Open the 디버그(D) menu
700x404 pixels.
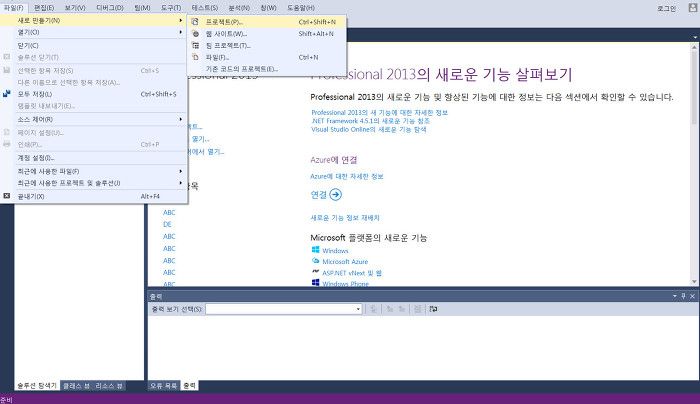click(x=109, y=8)
